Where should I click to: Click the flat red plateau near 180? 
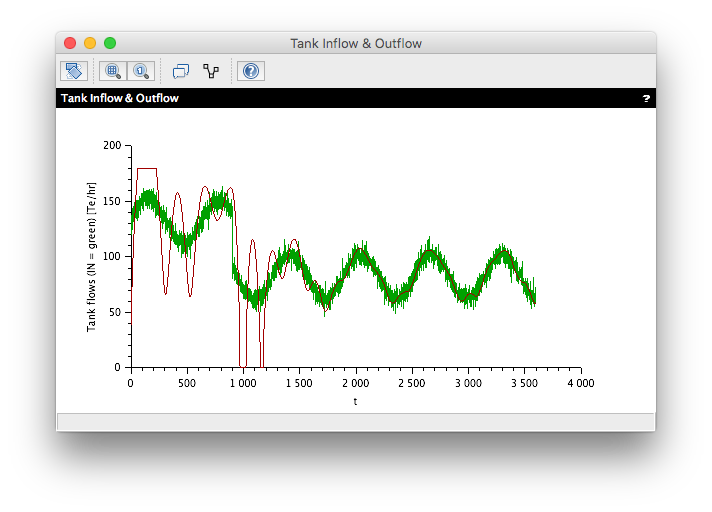147,169
